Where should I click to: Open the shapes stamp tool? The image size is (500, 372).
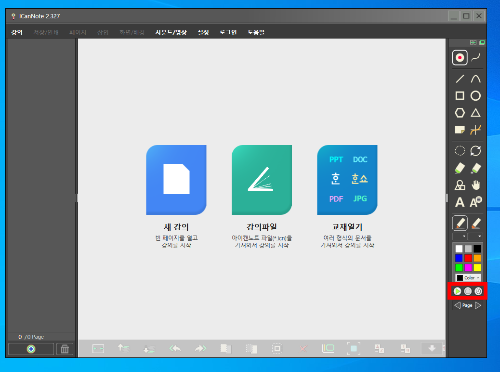click(460, 185)
